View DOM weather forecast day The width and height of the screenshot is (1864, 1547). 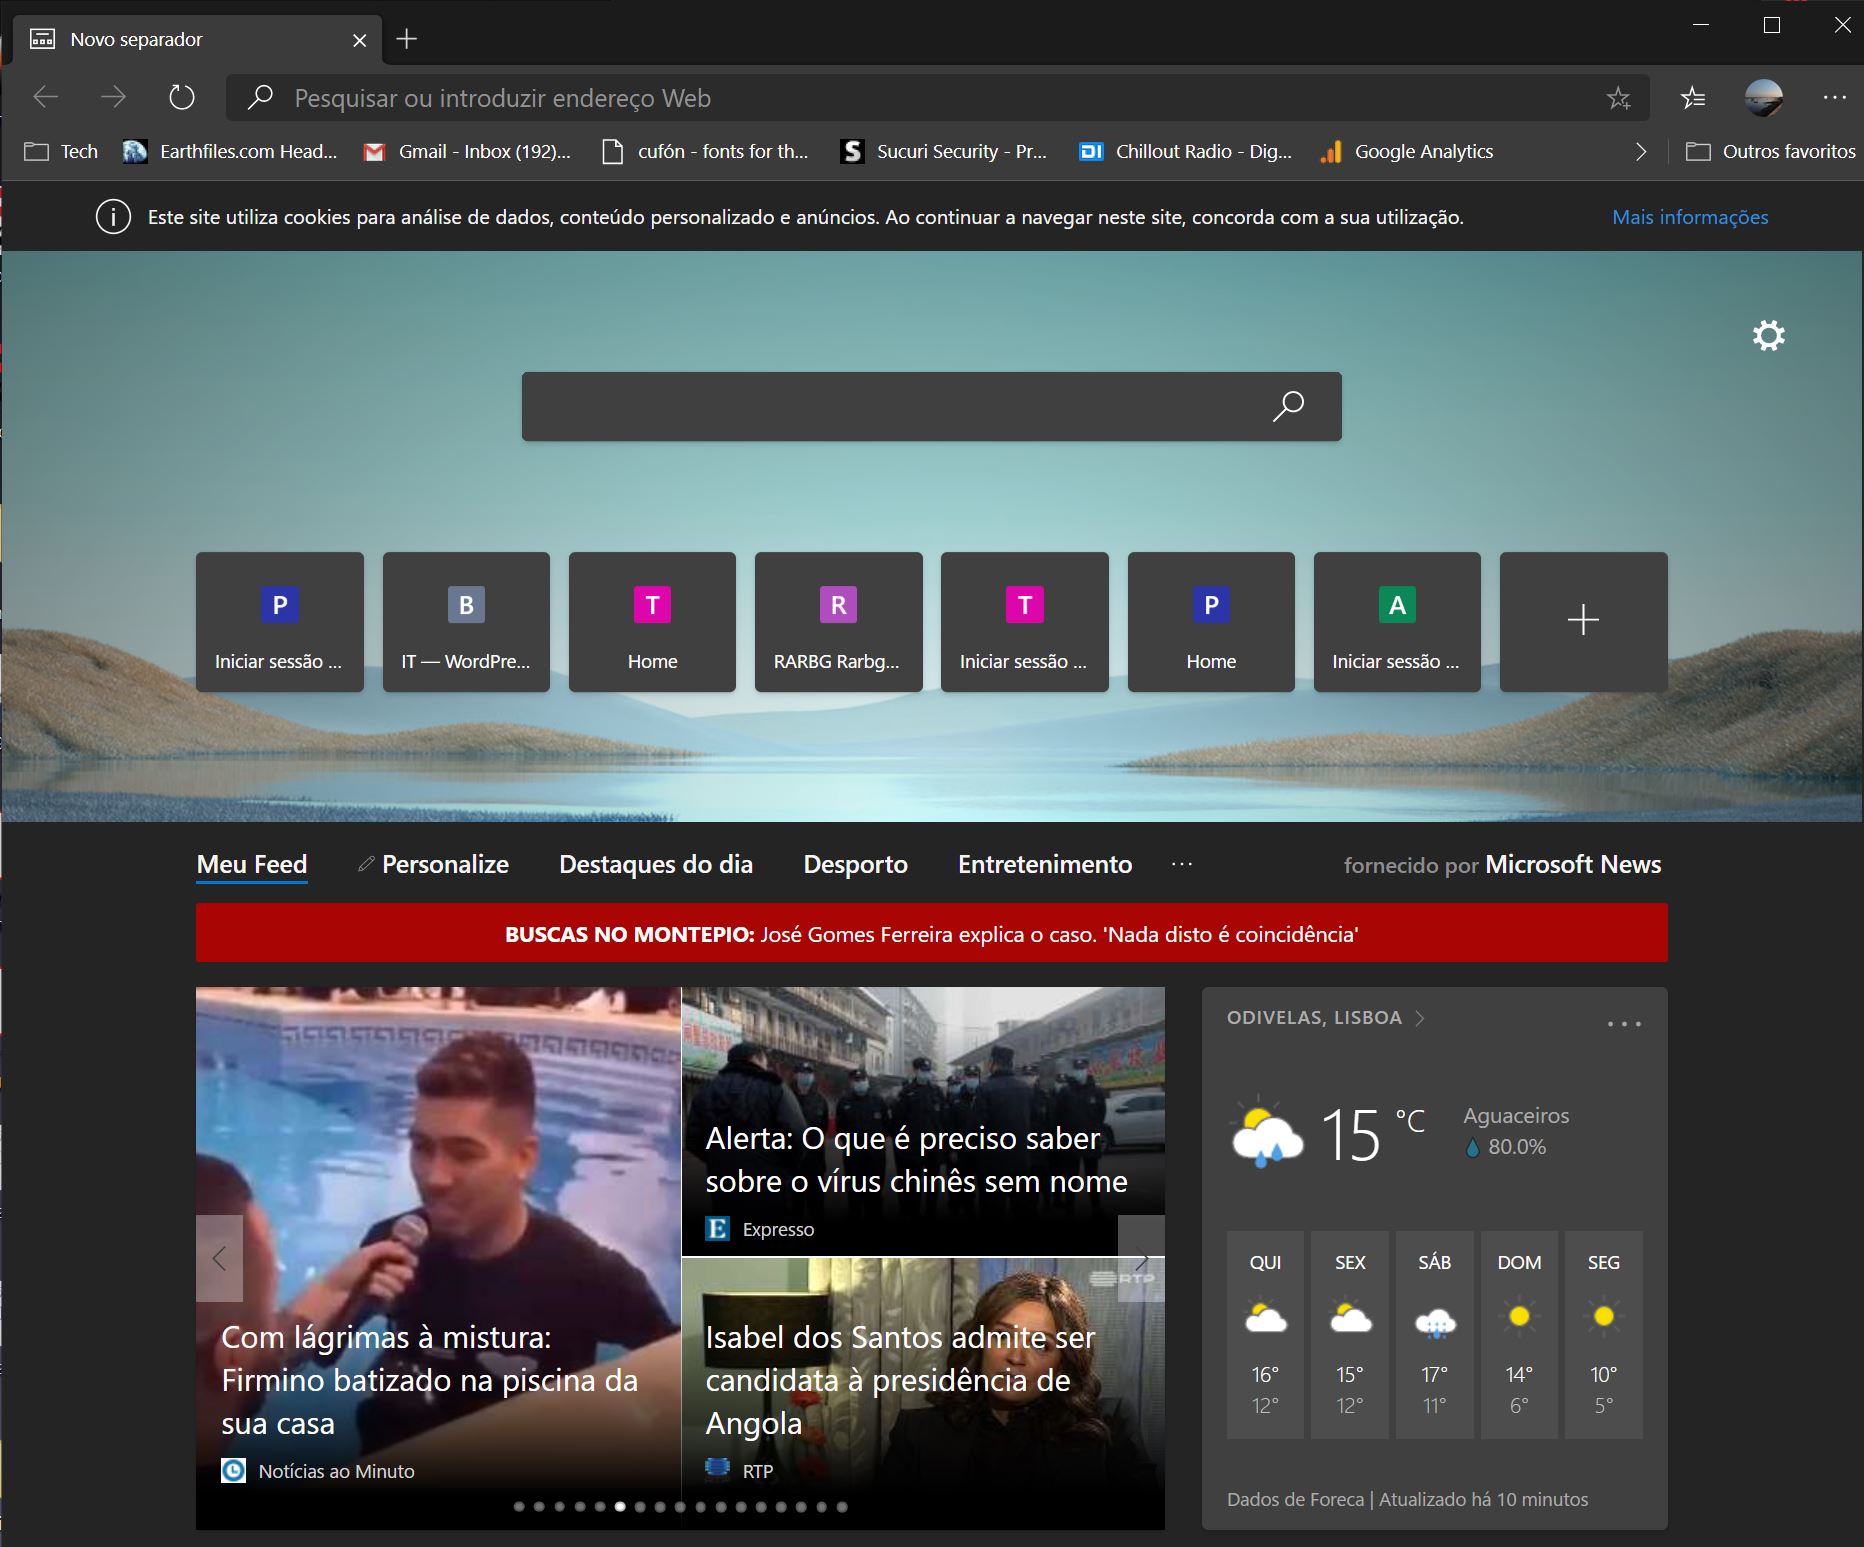1519,1334
